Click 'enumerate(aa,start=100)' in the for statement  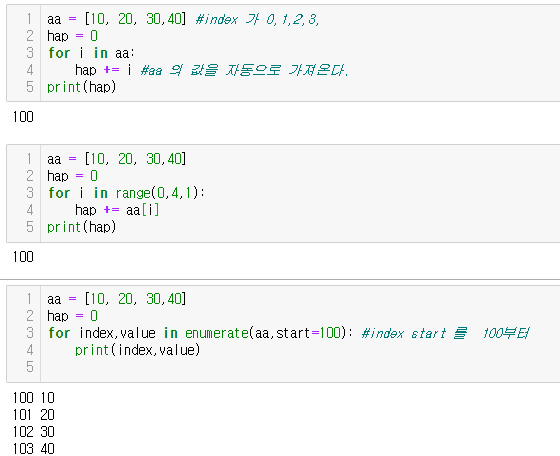pyautogui.click(x=266, y=333)
